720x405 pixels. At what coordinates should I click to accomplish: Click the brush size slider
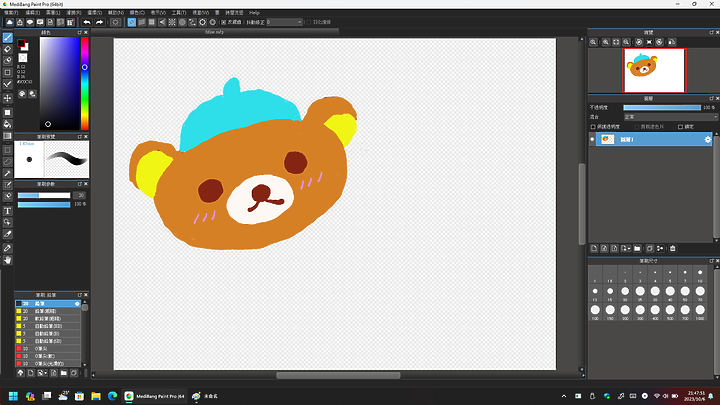pos(44,196)
